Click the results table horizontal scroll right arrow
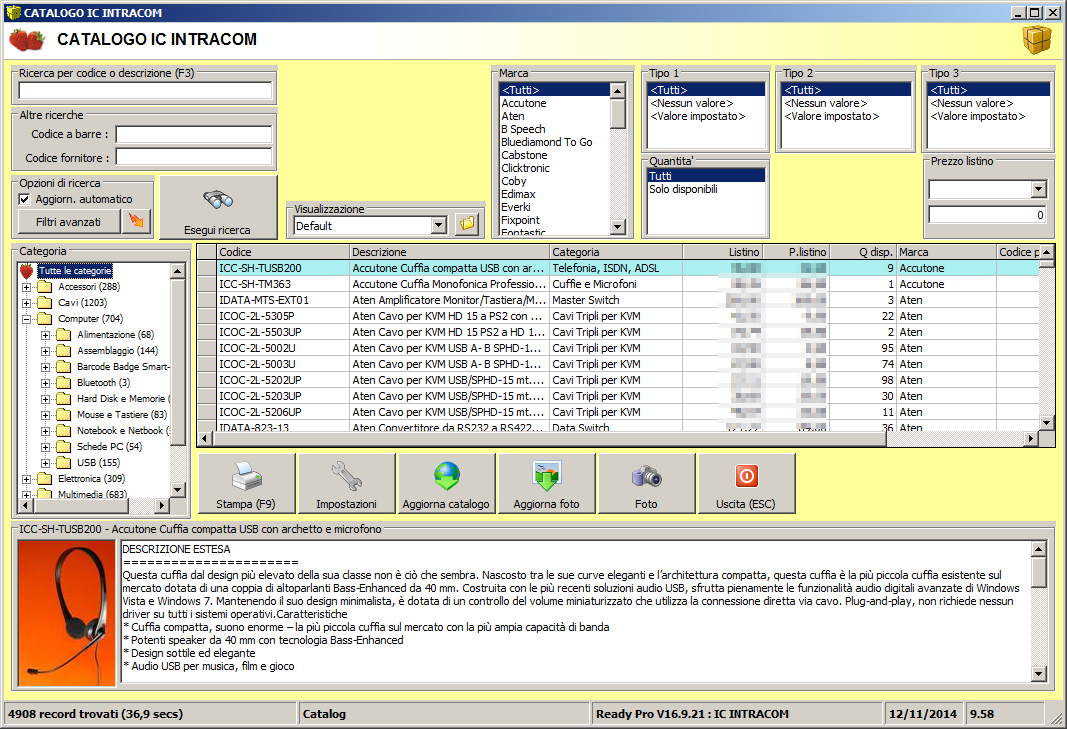This screenshot has width=1067, height=729. (x=1031, y=439)
